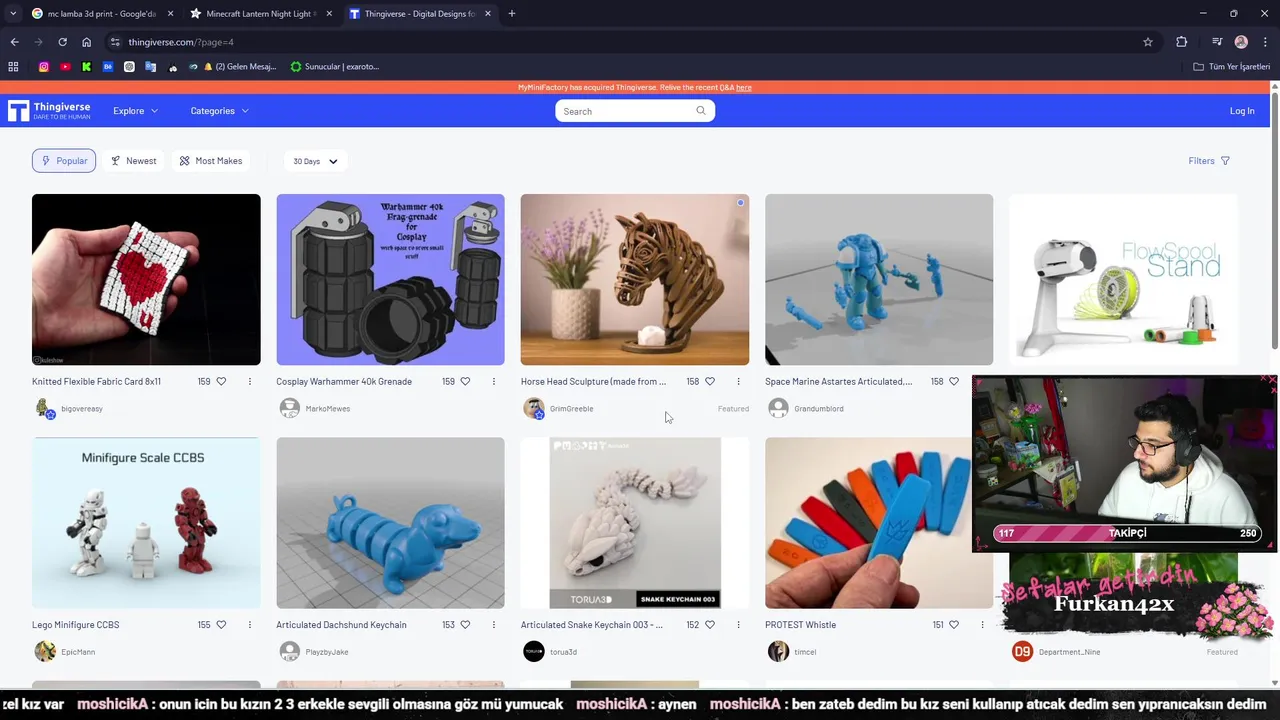This screenshot has height=720, width=1280.
Task: Open timcel's avatar
Action: tap(778, 652)
